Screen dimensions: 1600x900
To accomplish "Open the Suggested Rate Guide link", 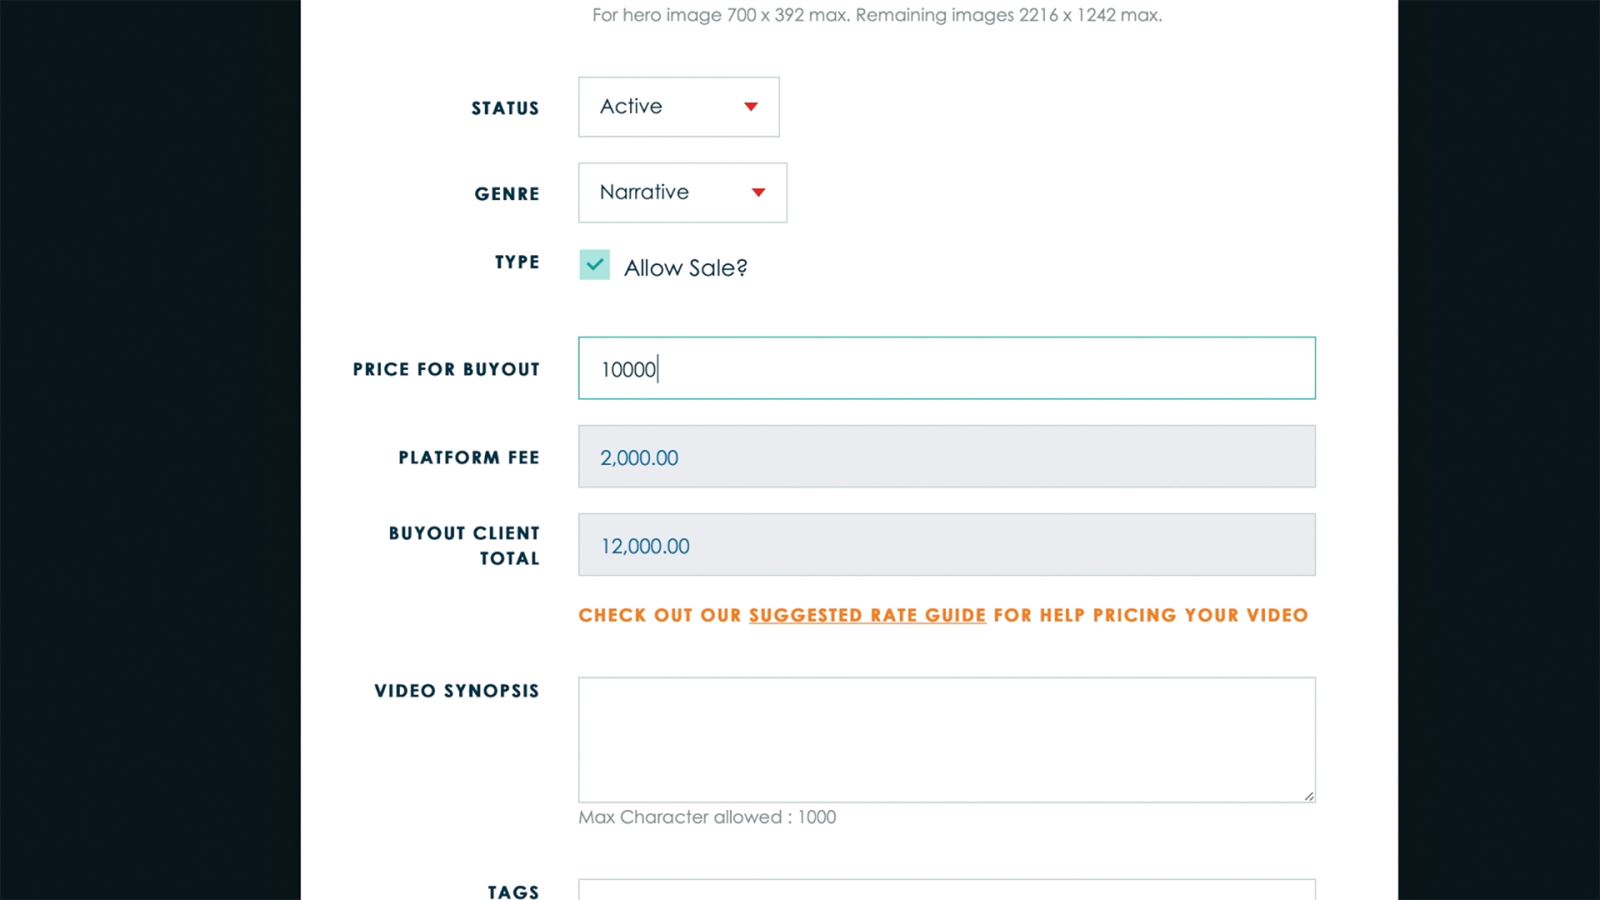I will [867, 615].
